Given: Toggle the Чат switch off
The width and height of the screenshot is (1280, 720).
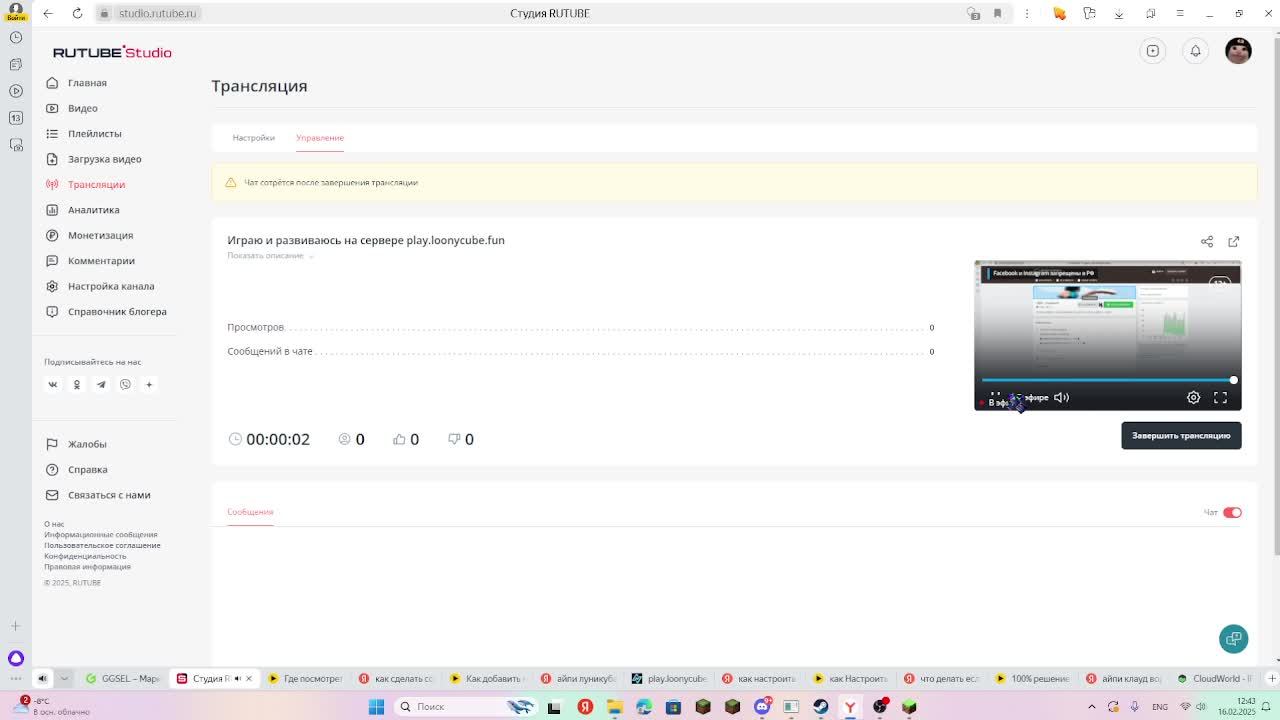Looking at the screenshot, I should (x=1232, y=513).
